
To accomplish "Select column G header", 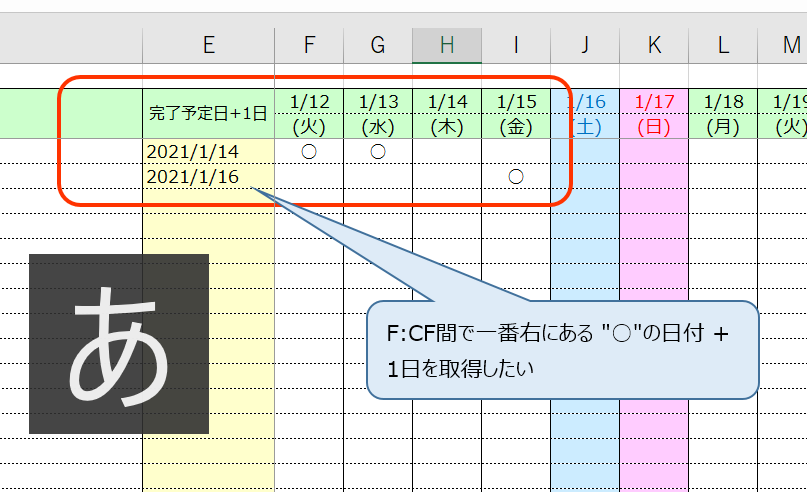I will 378,44.
